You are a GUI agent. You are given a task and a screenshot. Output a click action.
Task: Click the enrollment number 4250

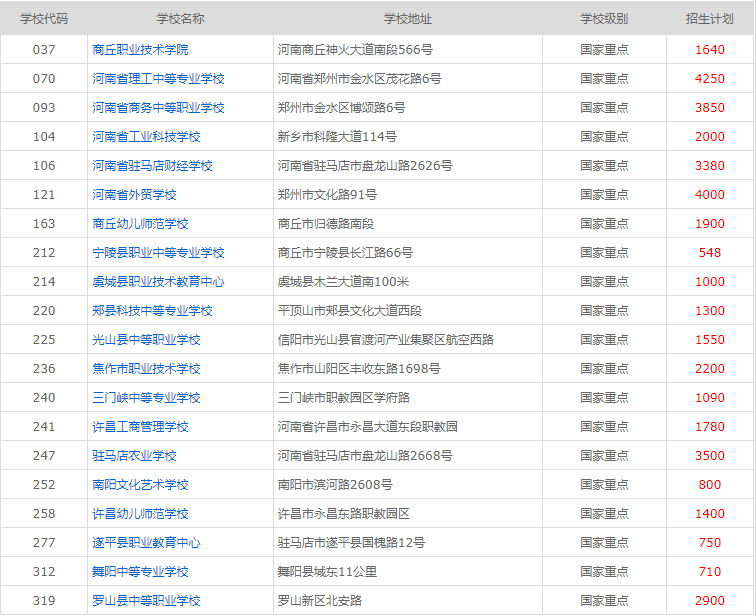click(710, 78)
